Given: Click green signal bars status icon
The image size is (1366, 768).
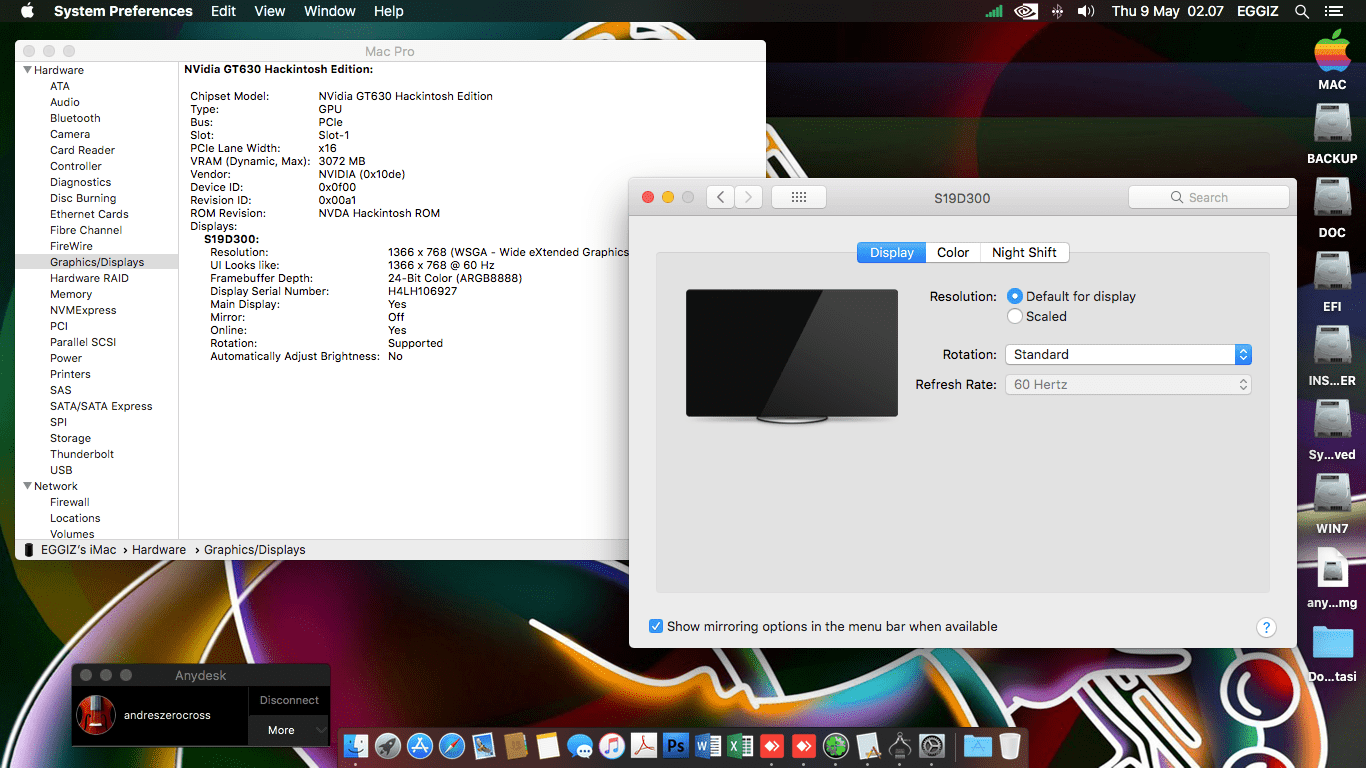Looking at the screenshot, I should (x=994, y=11).
